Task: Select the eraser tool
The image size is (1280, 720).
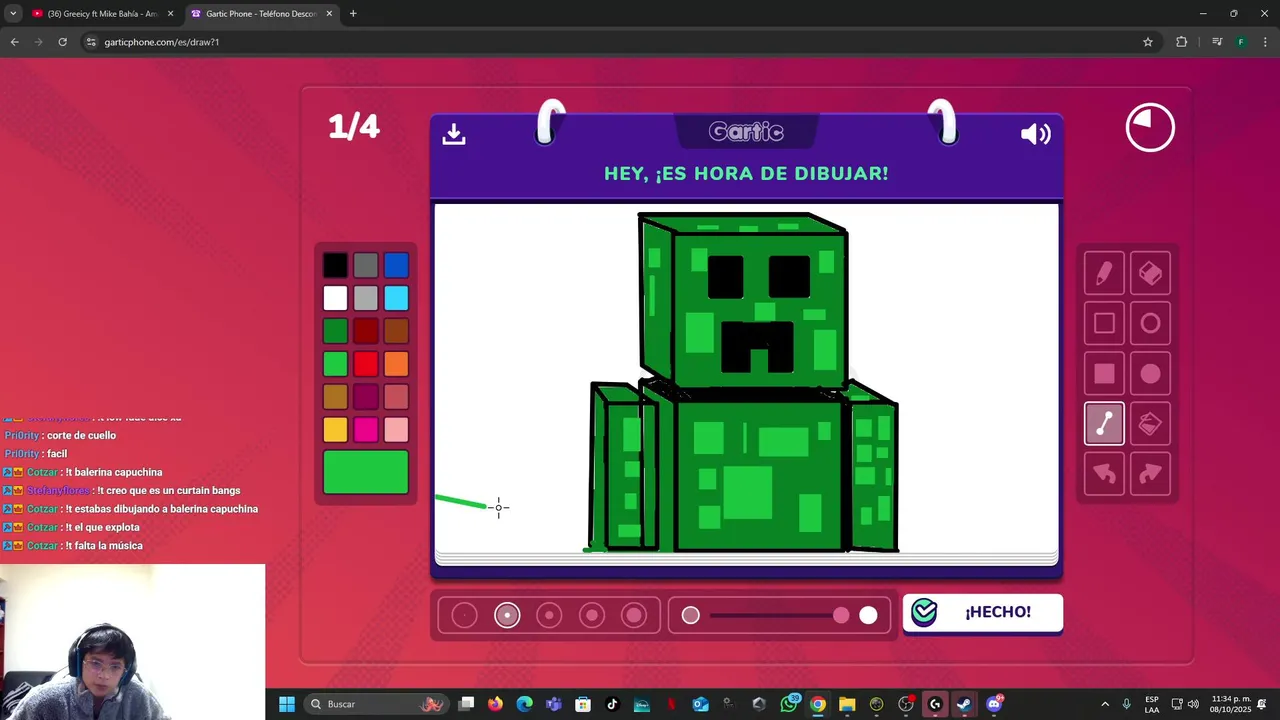Action: point(1150,273)
